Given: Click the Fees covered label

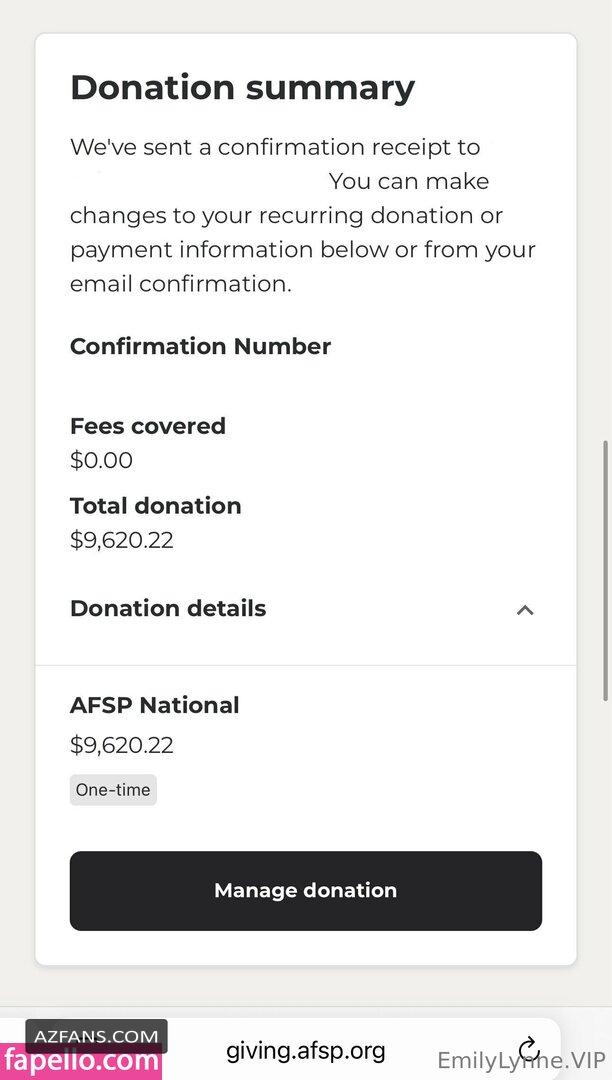Looking at the screenshot, I should coord(148,426).
